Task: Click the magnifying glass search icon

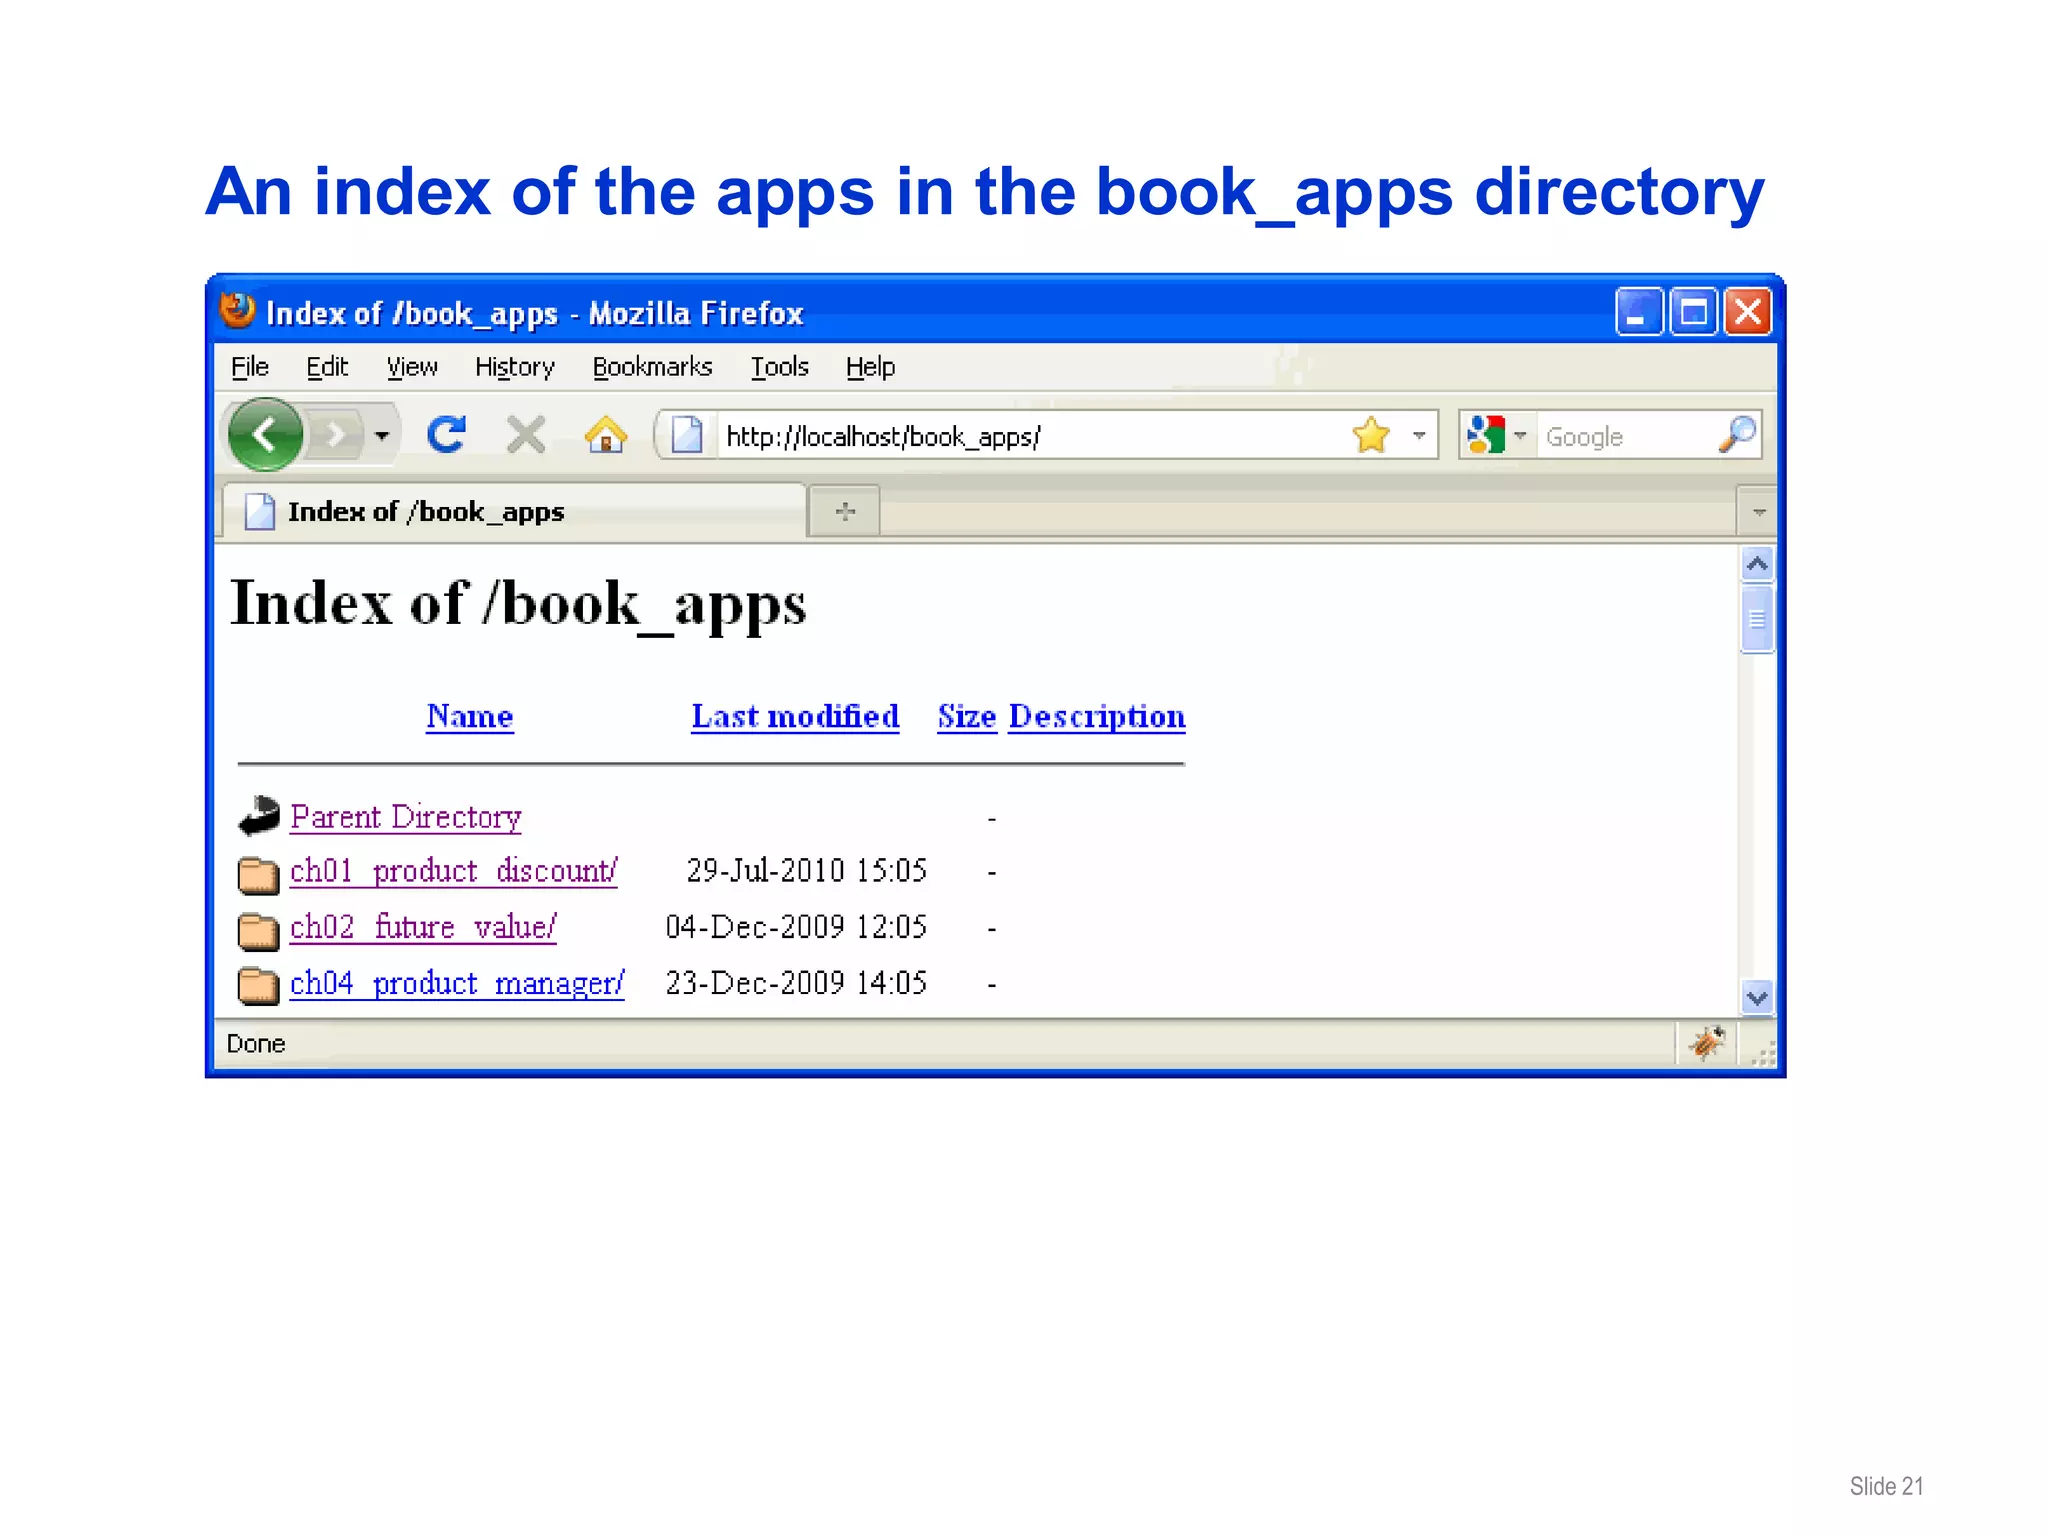Action: [1738, 435]
